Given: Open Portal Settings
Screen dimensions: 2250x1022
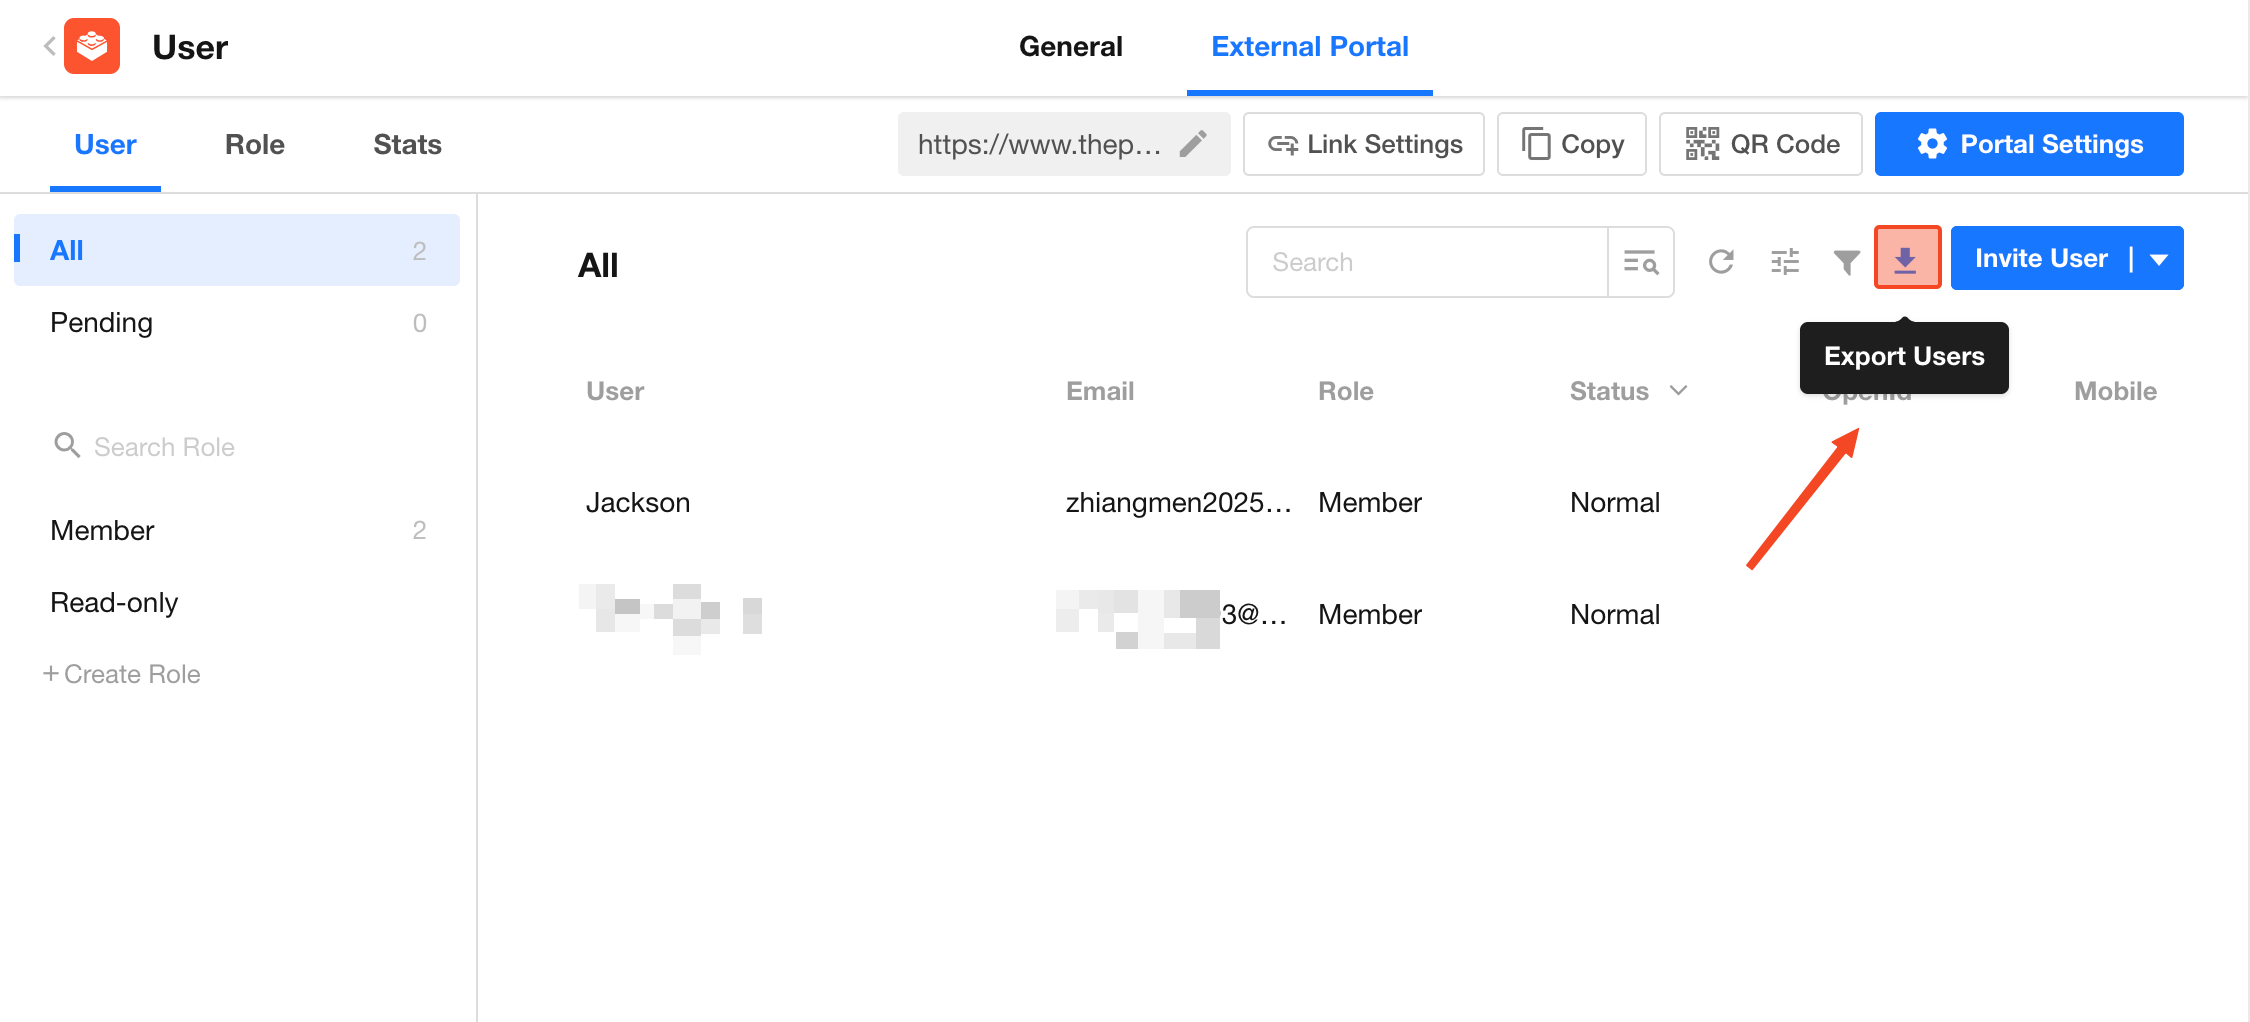Looking at the screenshot, I should click(2028, 144).
